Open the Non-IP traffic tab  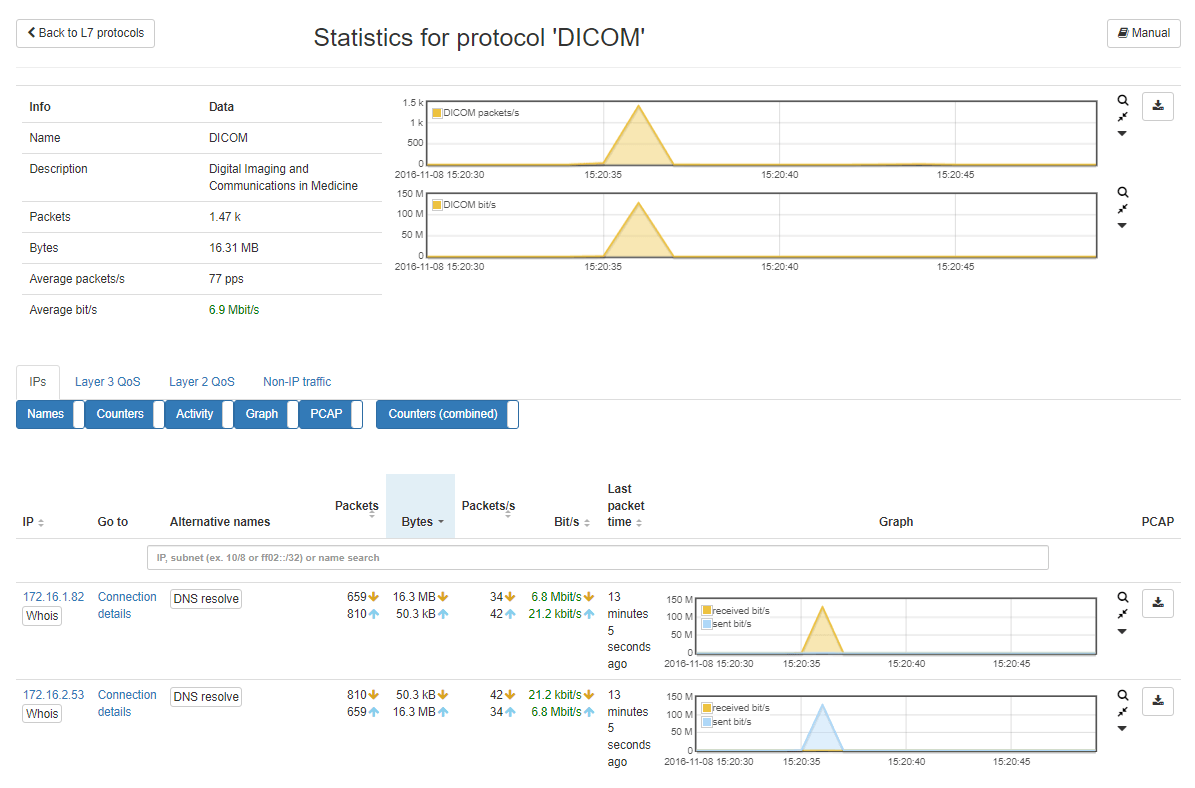297,382
